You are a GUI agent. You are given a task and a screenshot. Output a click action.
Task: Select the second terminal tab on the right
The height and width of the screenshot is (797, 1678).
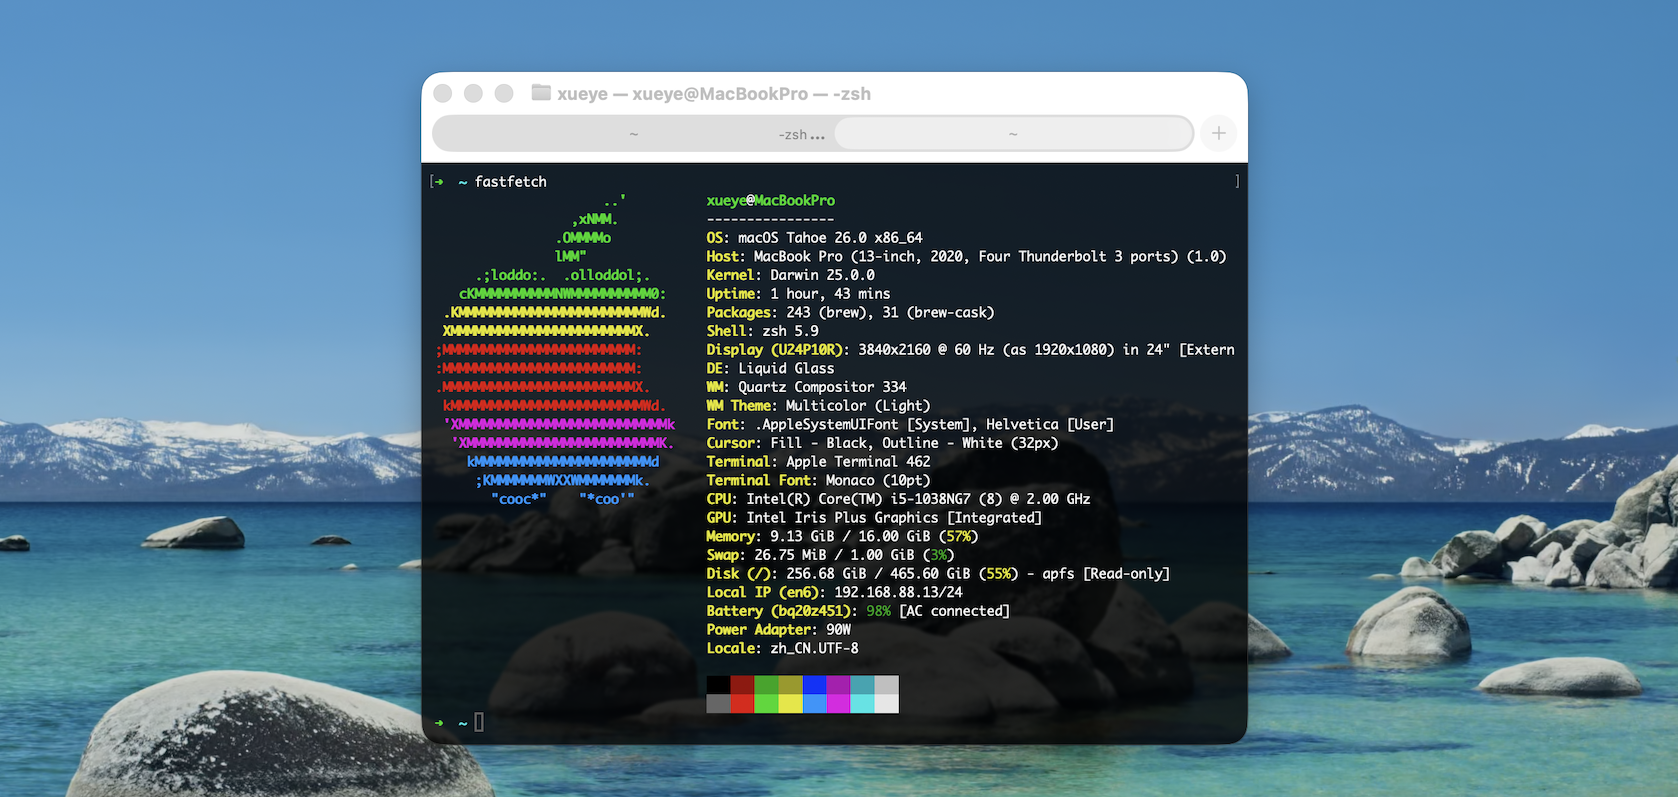click(1013, 134)
